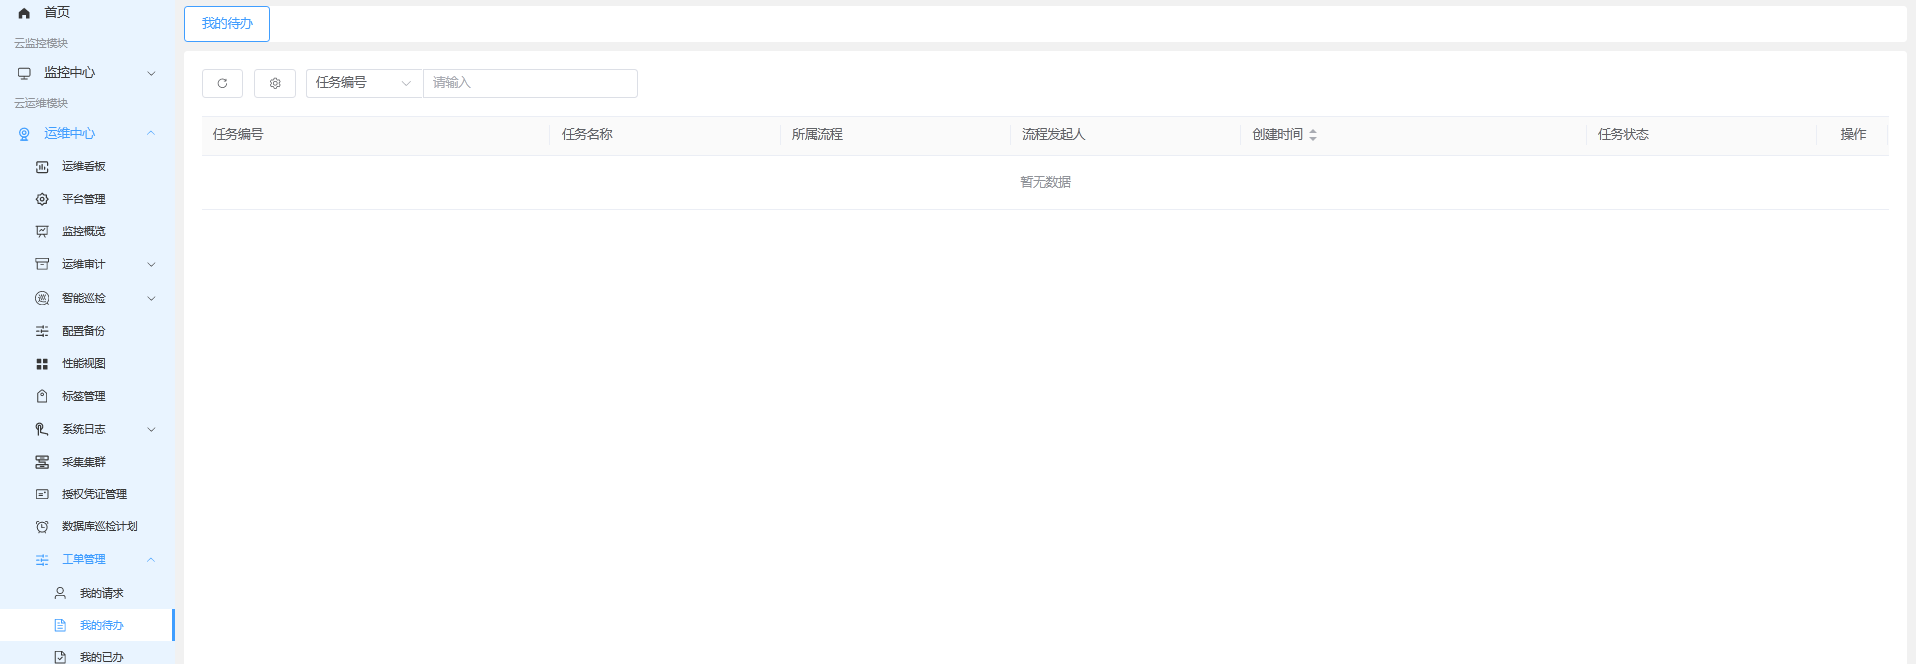1916x664 pixels.
Task: Click the 我的已办 document icon
Action: (x=60, y=657)
